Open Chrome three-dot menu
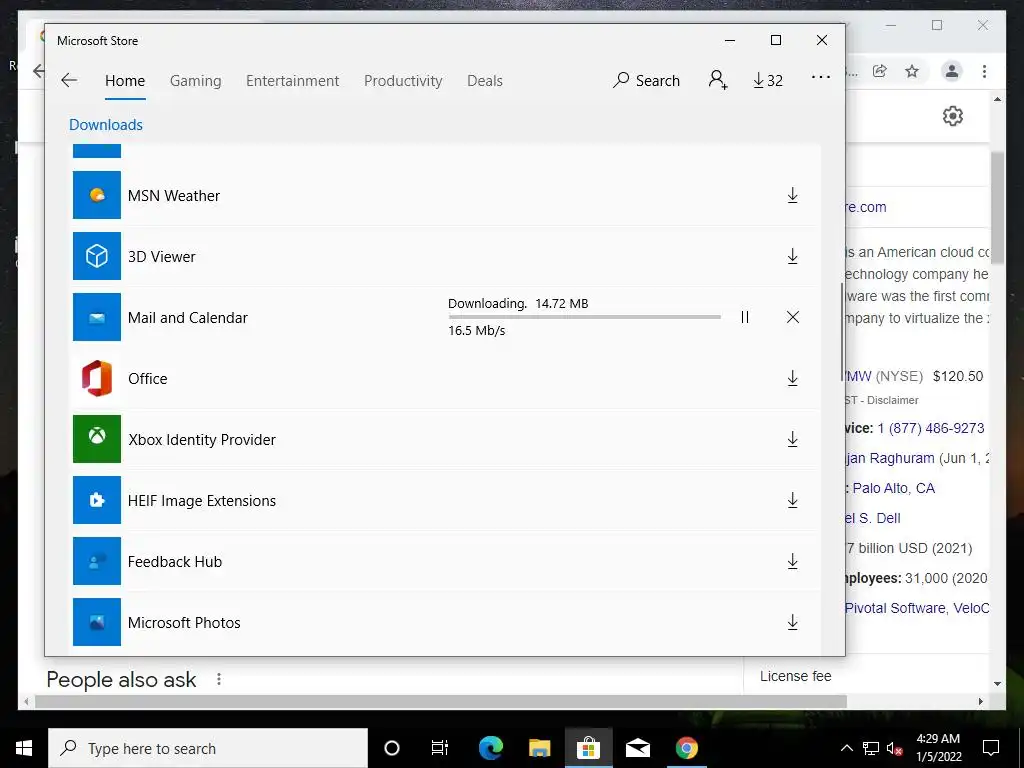The height and width of the screenshot is (768, 1024). [x=984, y=71]
